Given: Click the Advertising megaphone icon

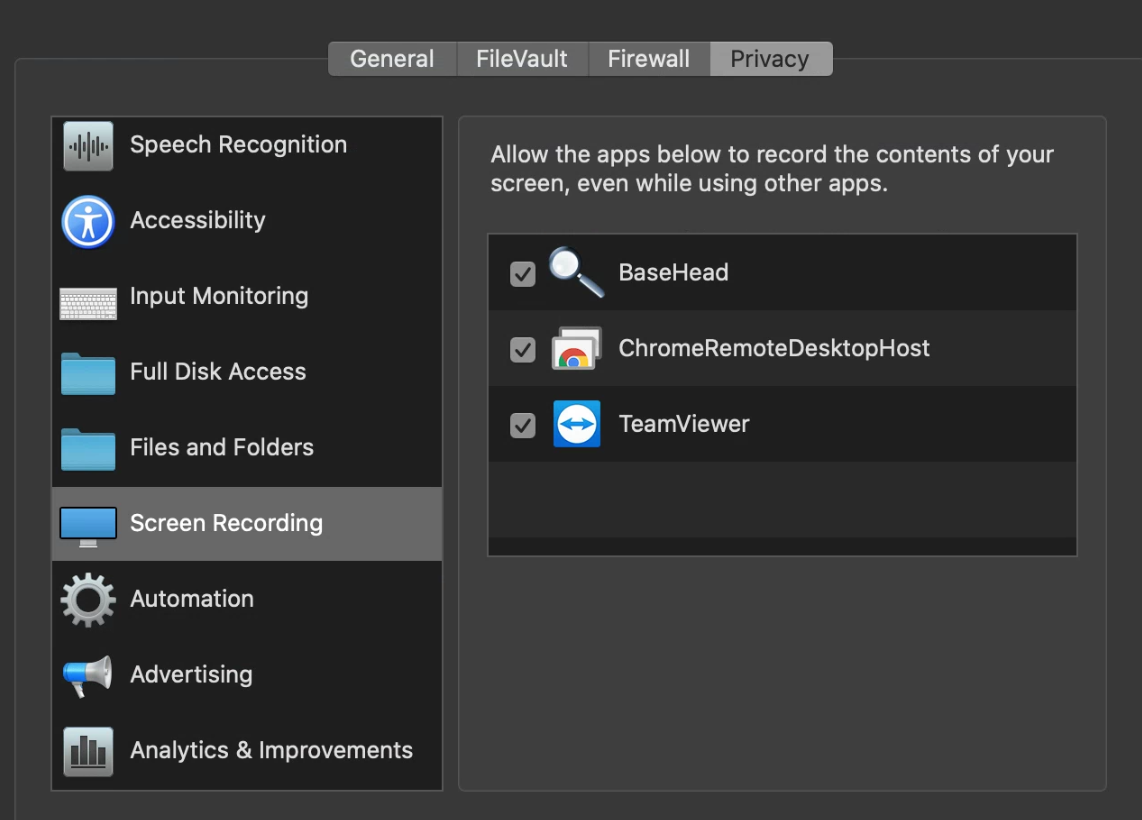Looking at the screenshot, I should point(87,676).
